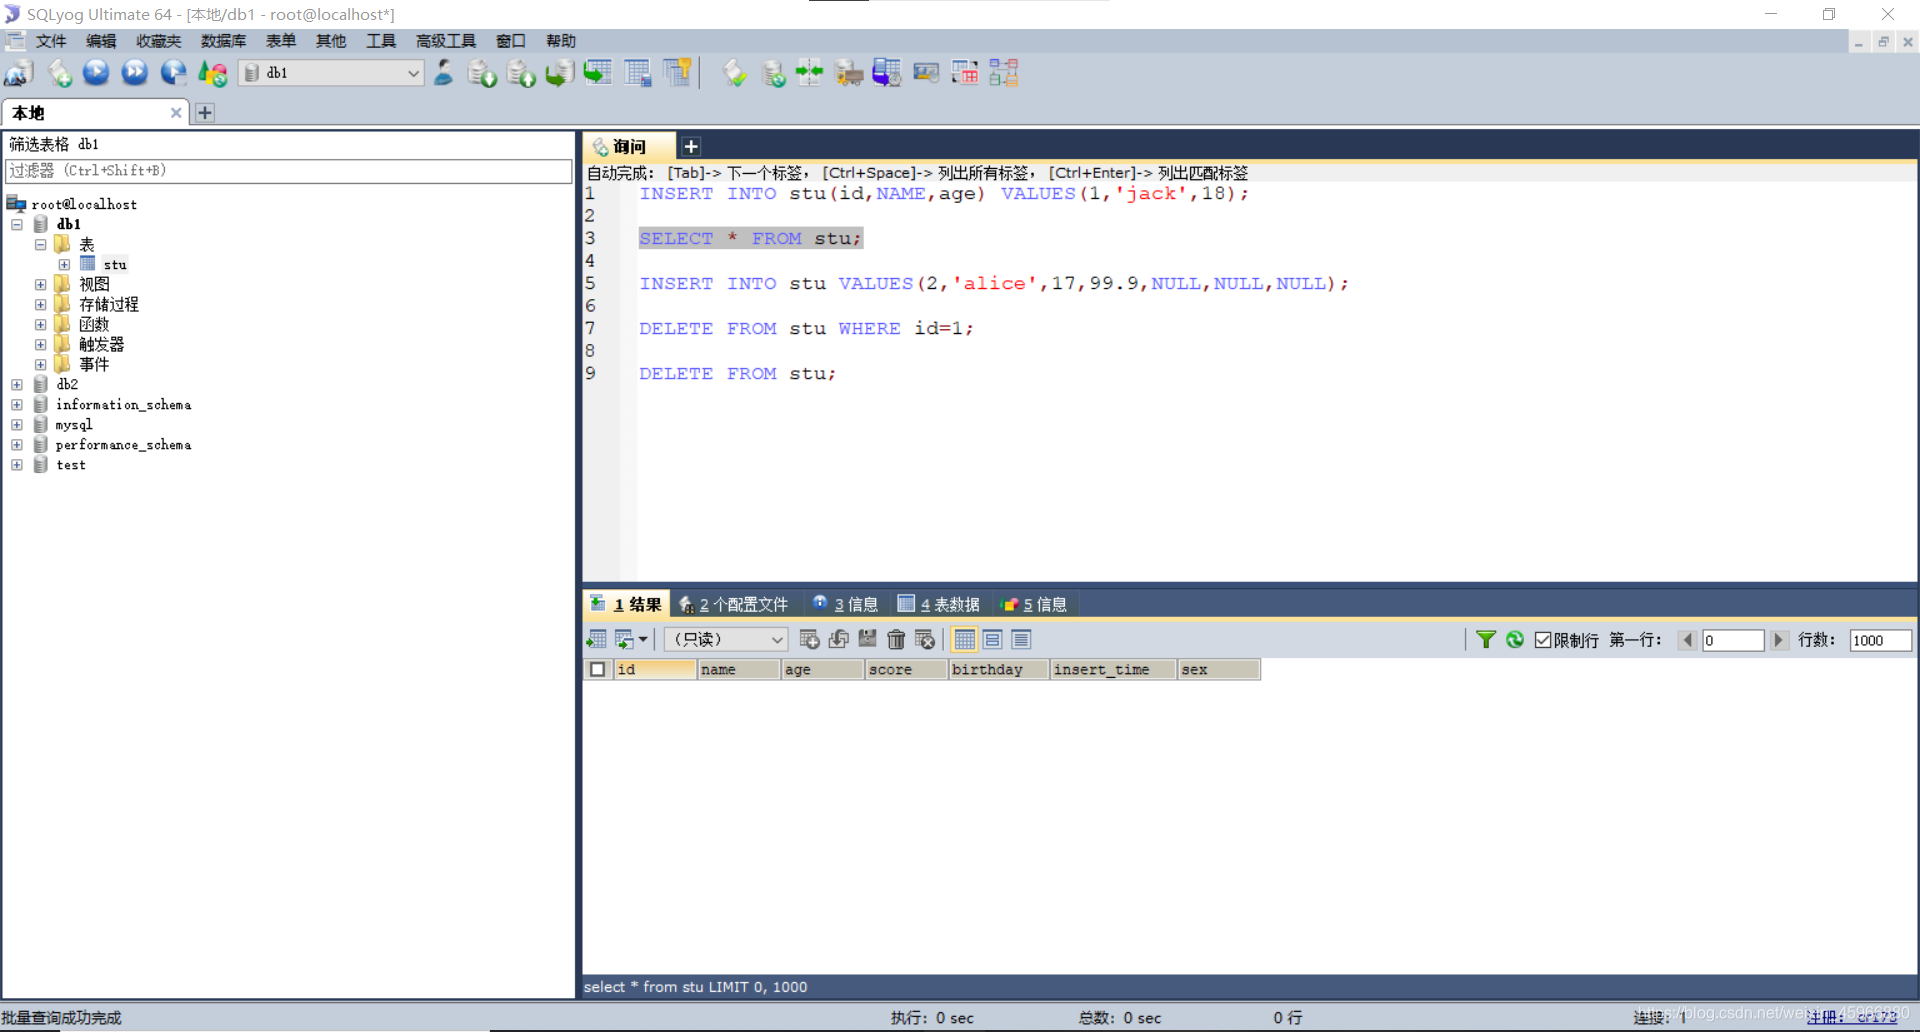Open the 数据库 menu

pyautogui.click(x=223, y=41)
